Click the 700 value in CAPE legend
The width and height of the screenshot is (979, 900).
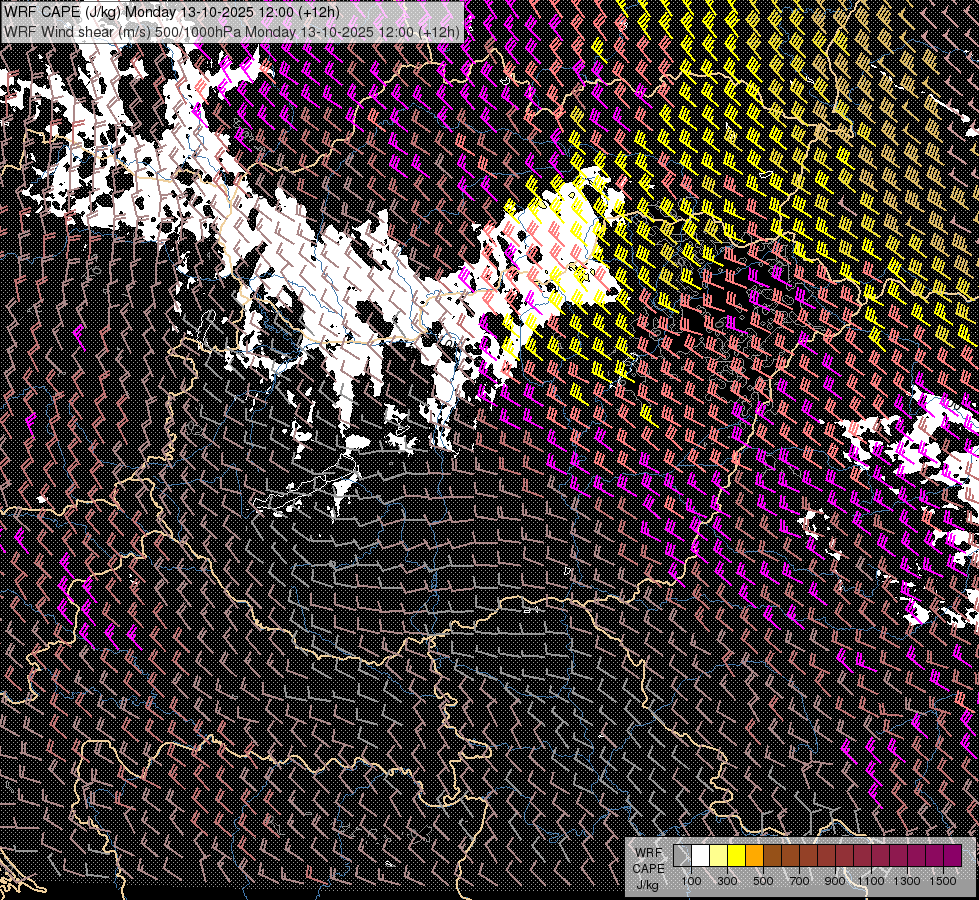point(799,881)
